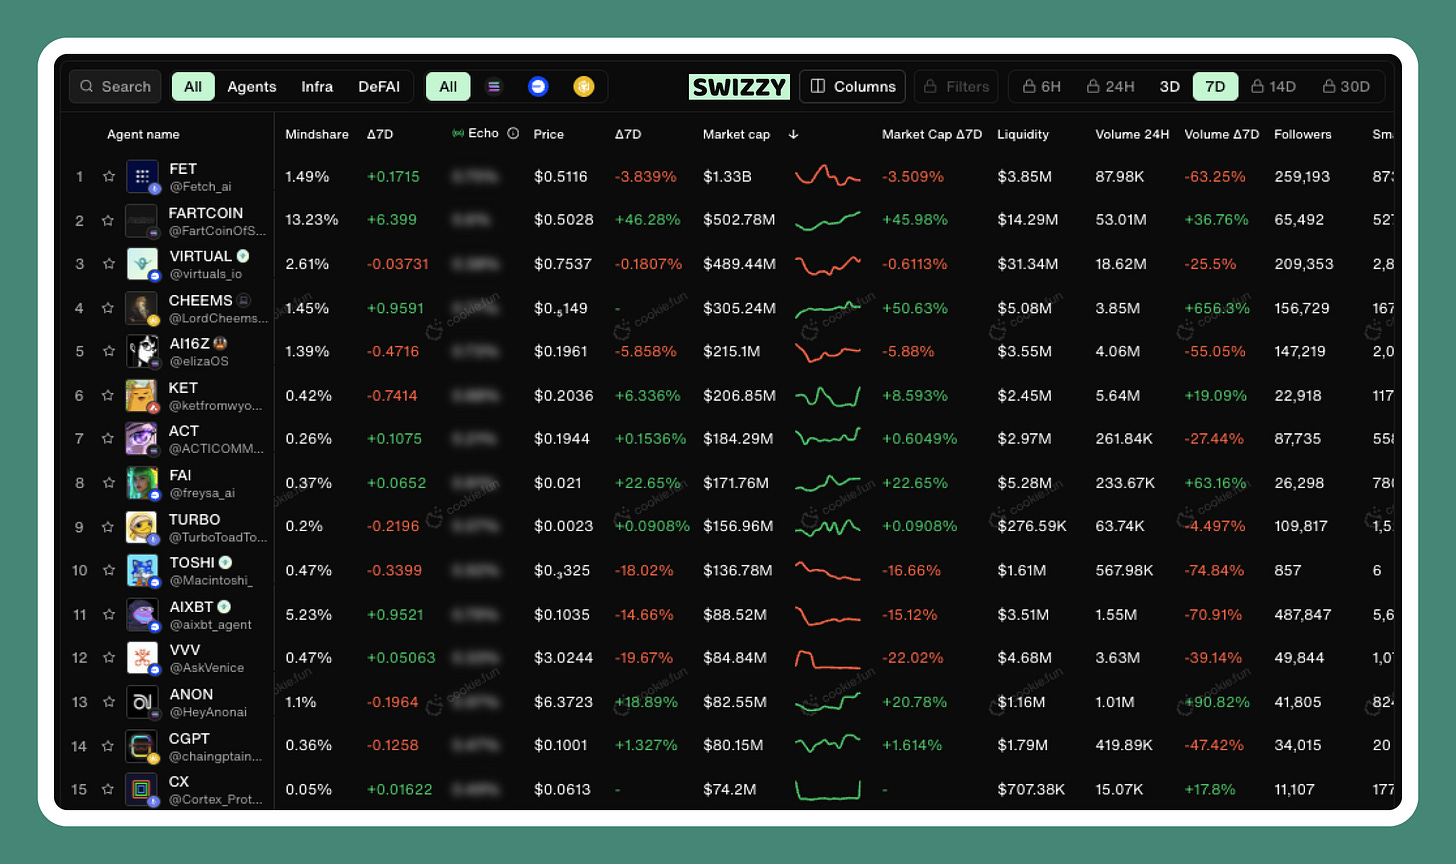Open the ACT agent avatar
Screen dimensions: 1456x864
click(x=142, y=438)
